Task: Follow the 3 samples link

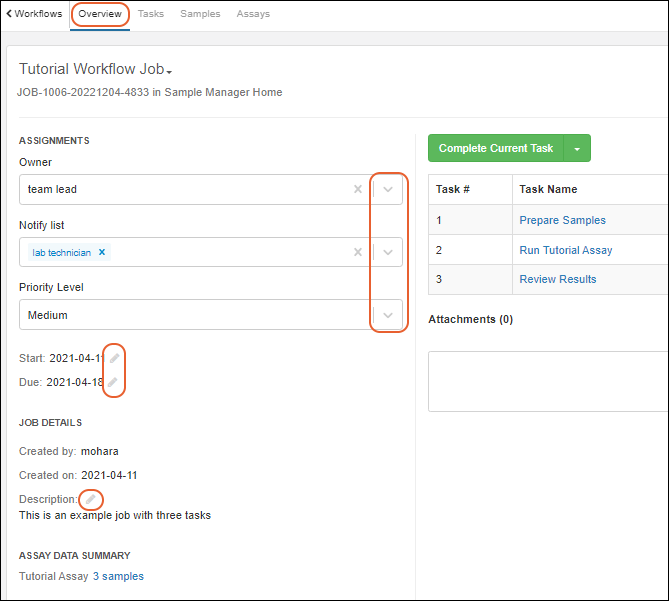Action: [x=118, y=576]
